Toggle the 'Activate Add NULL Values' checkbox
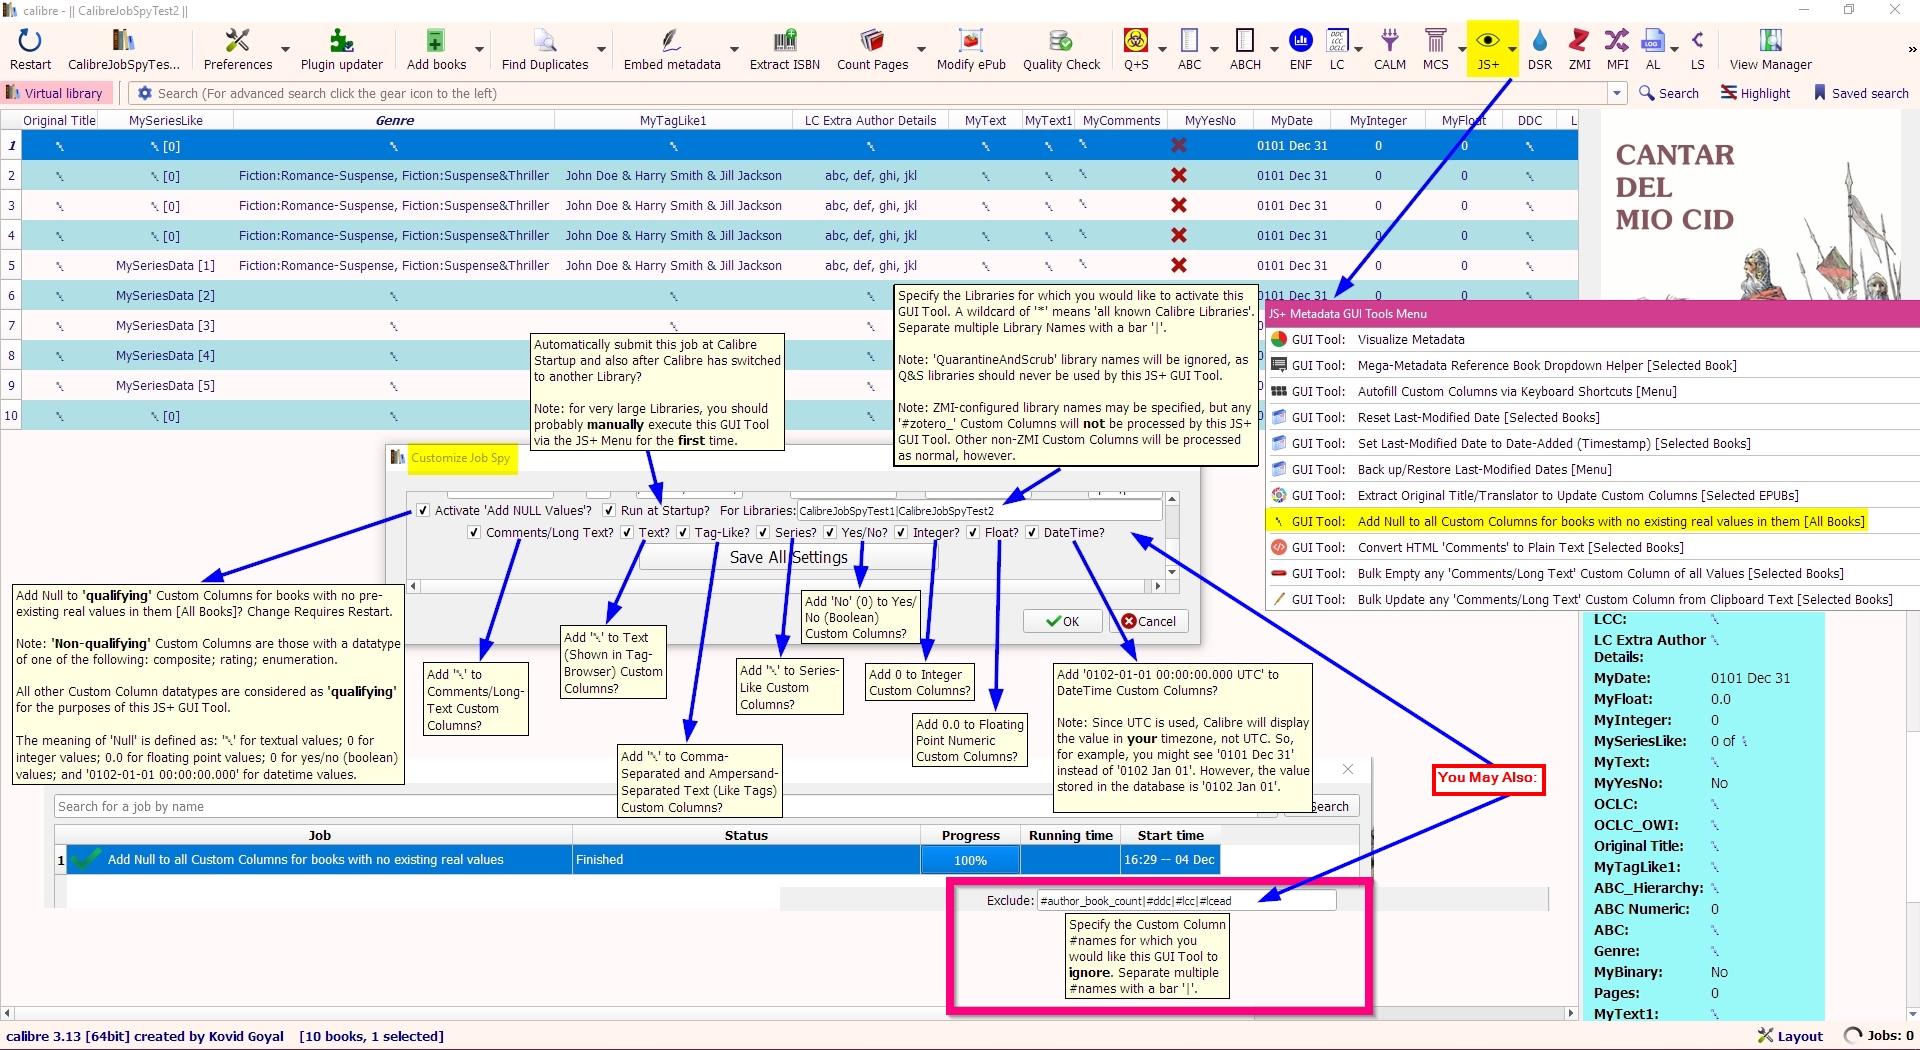This screenshot has height=1050, width=1920. [424, 511]
